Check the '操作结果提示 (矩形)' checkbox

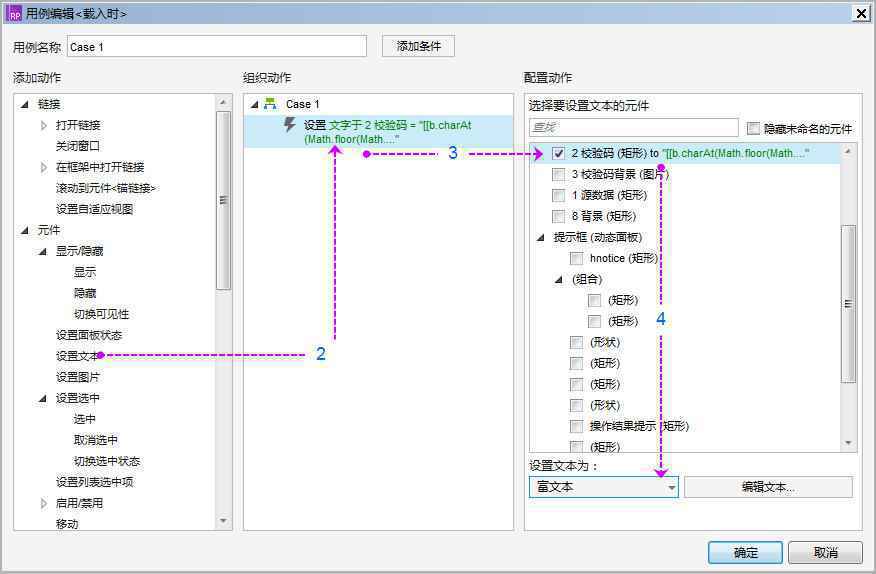(576, 426)
